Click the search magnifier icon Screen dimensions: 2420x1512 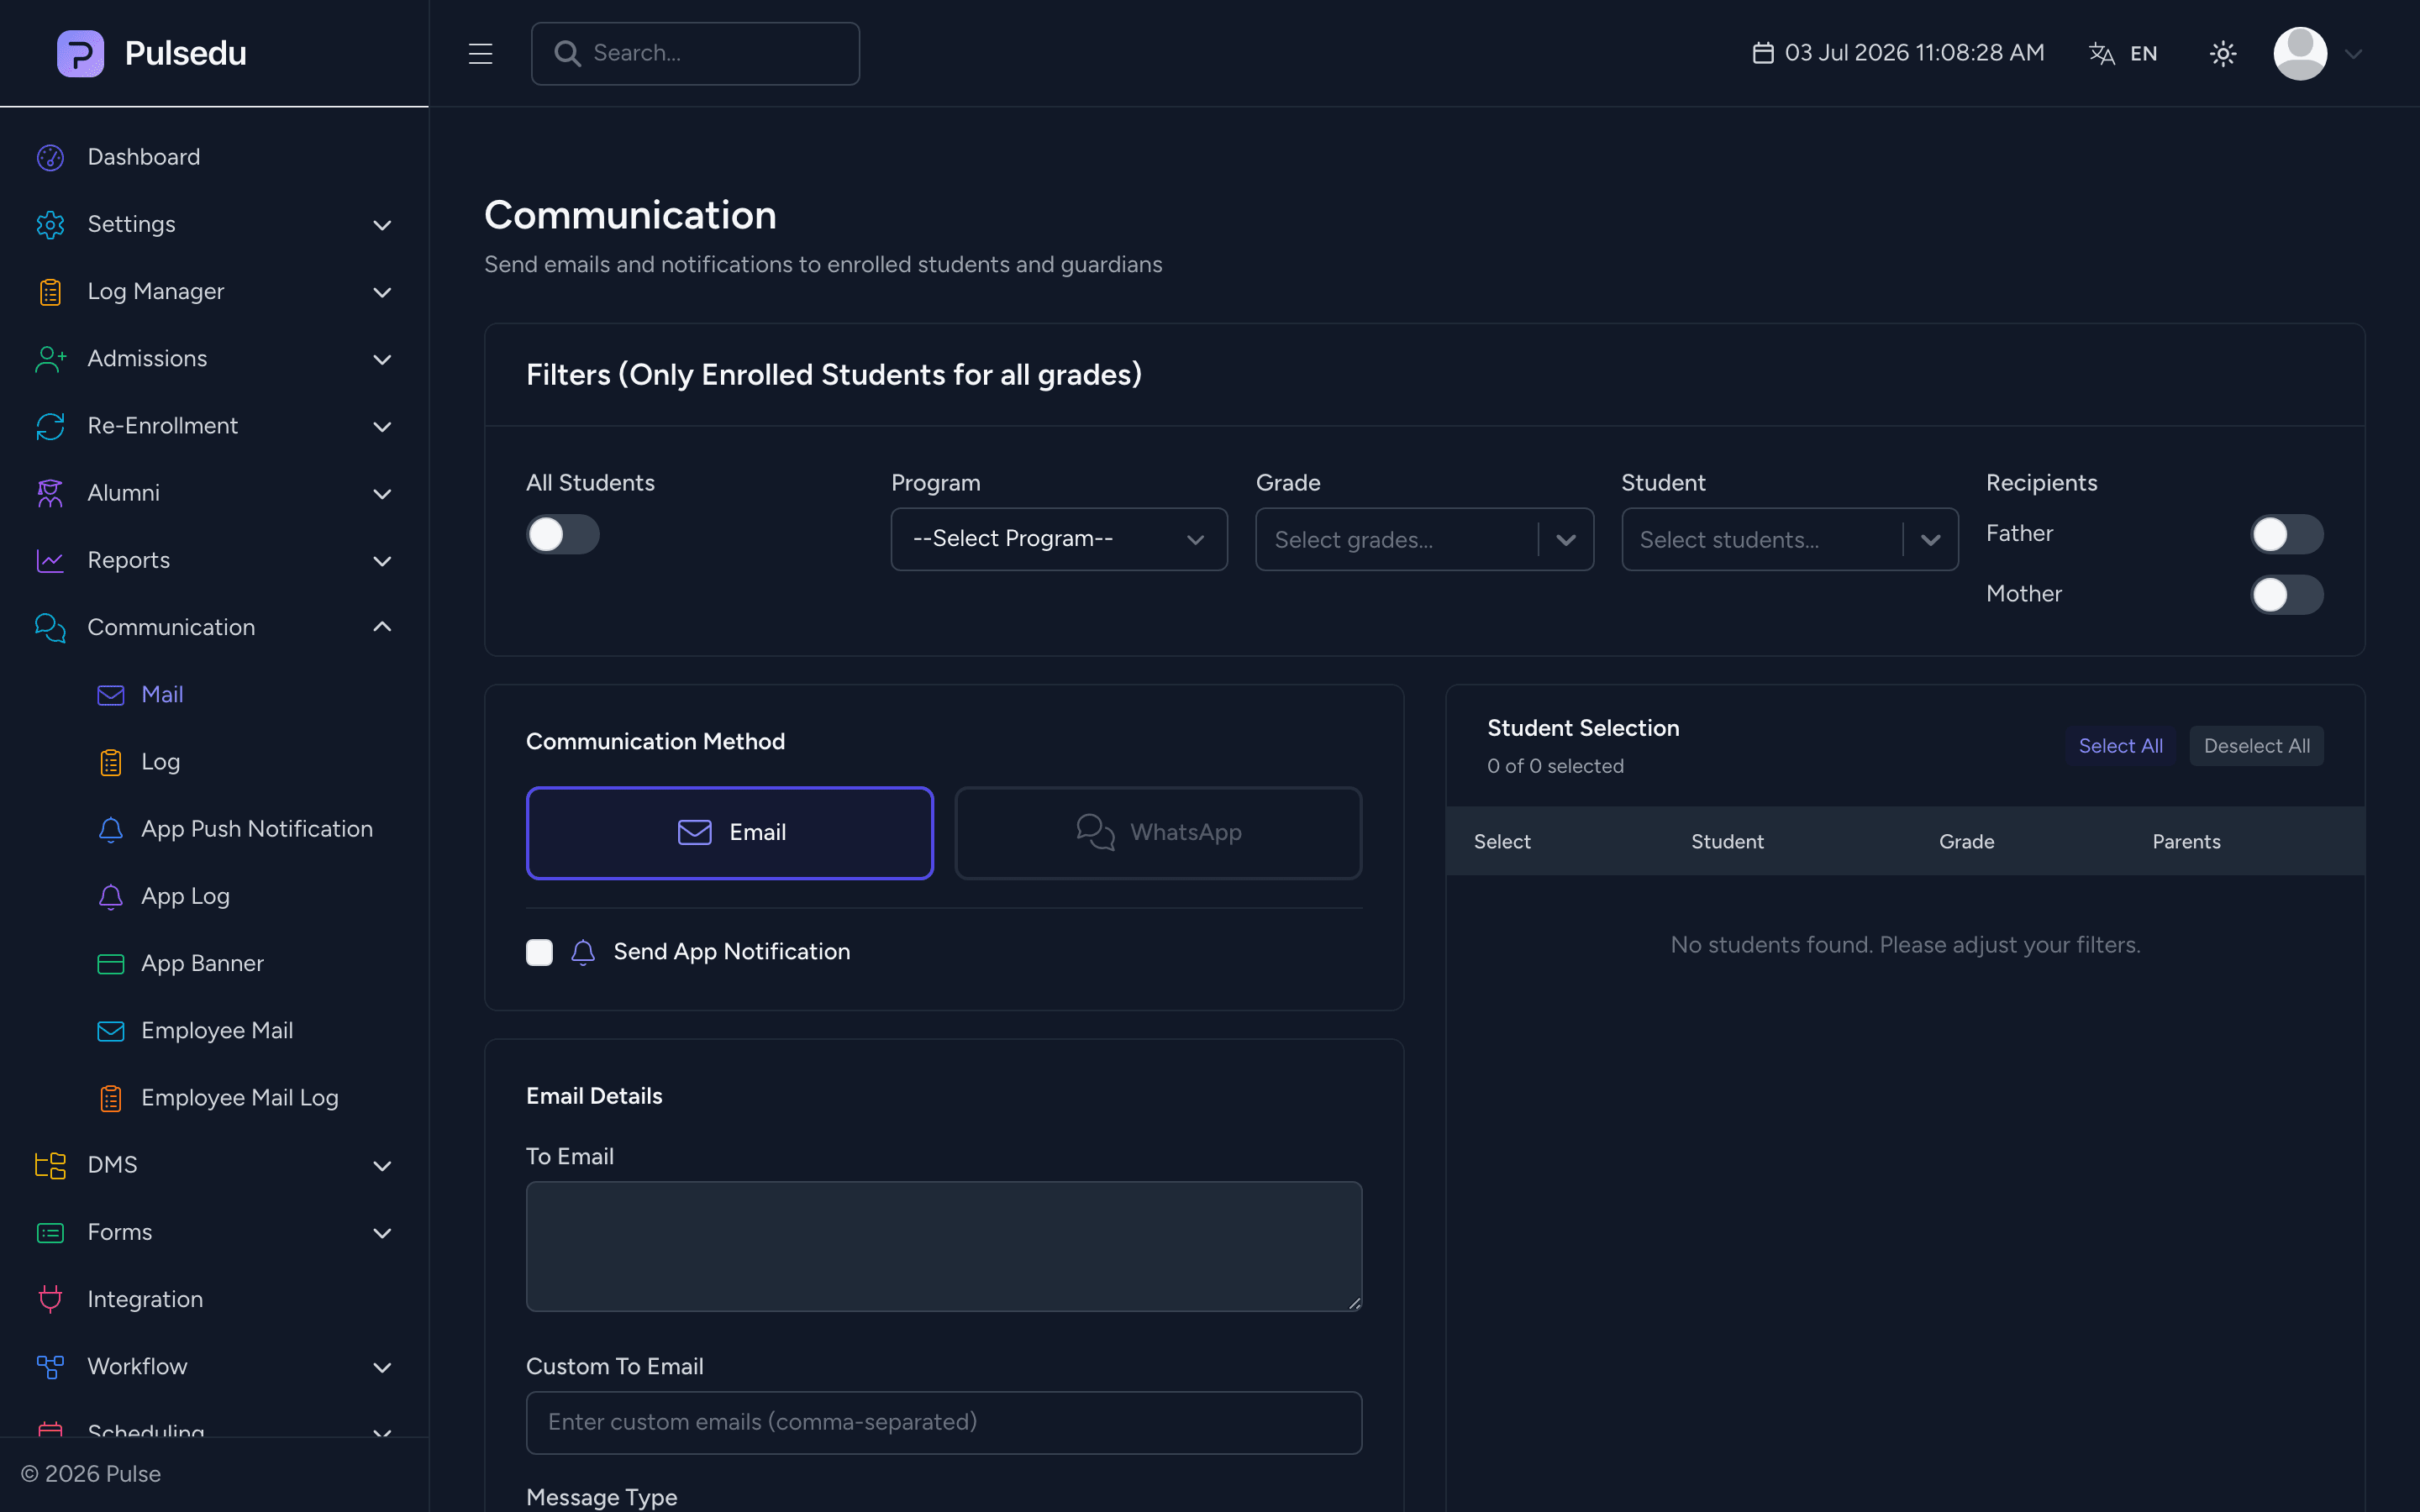567,53
